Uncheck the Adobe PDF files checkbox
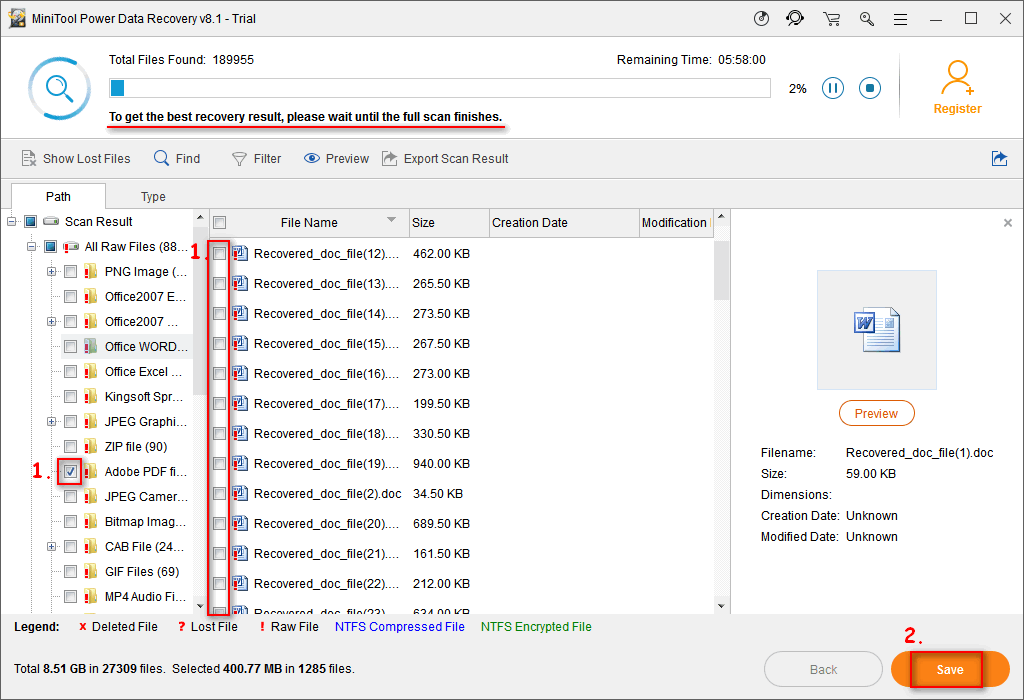This screenshot has width=1024, height=700. tap(71, 471)
